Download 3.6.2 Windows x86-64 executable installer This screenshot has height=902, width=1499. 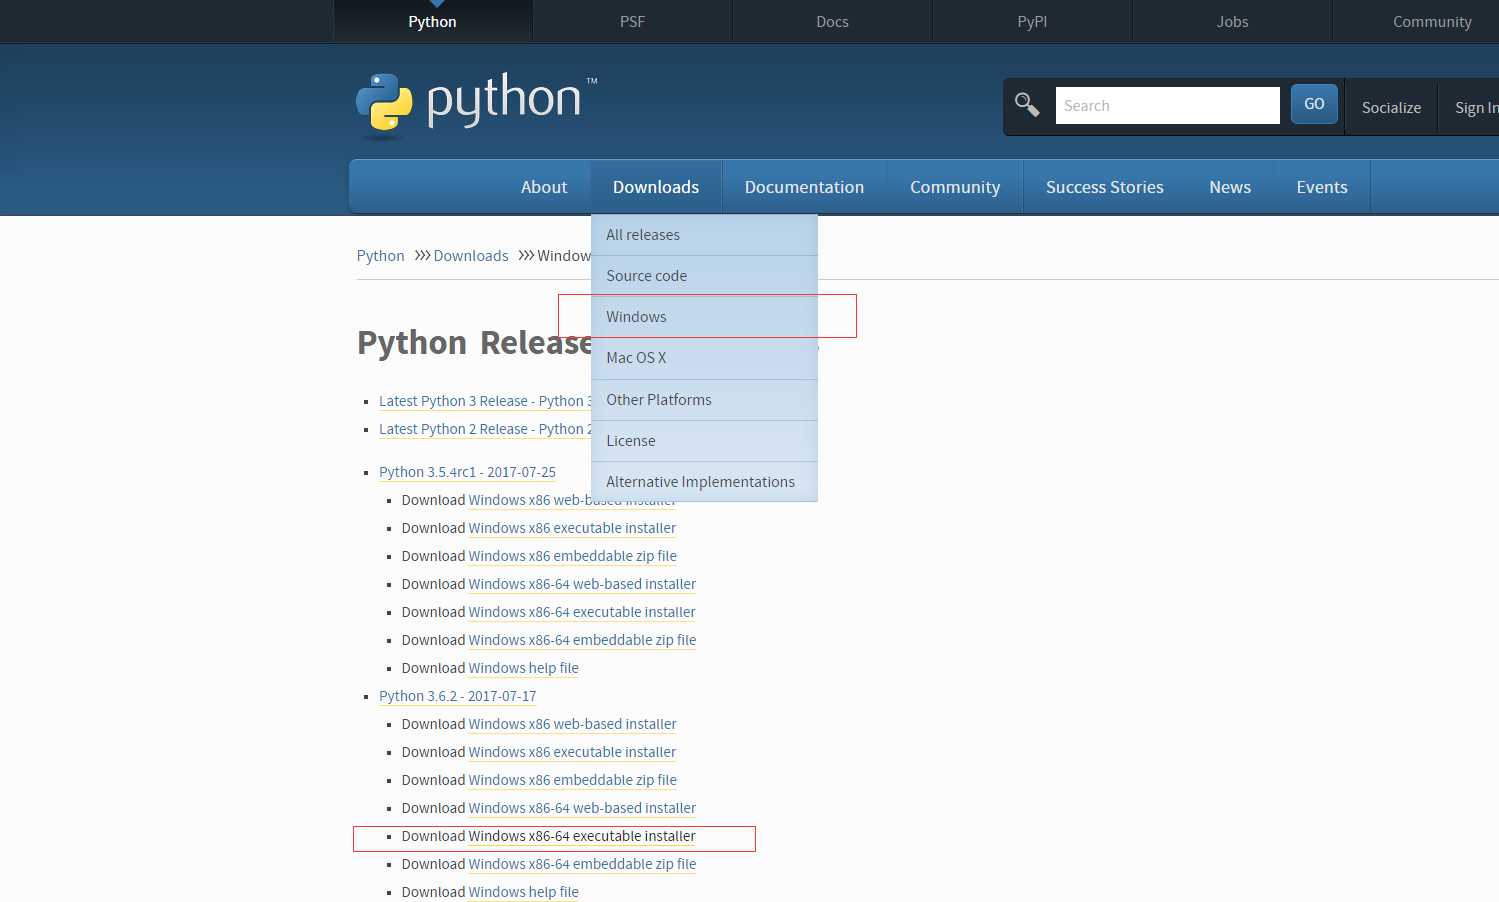point(582,836)
